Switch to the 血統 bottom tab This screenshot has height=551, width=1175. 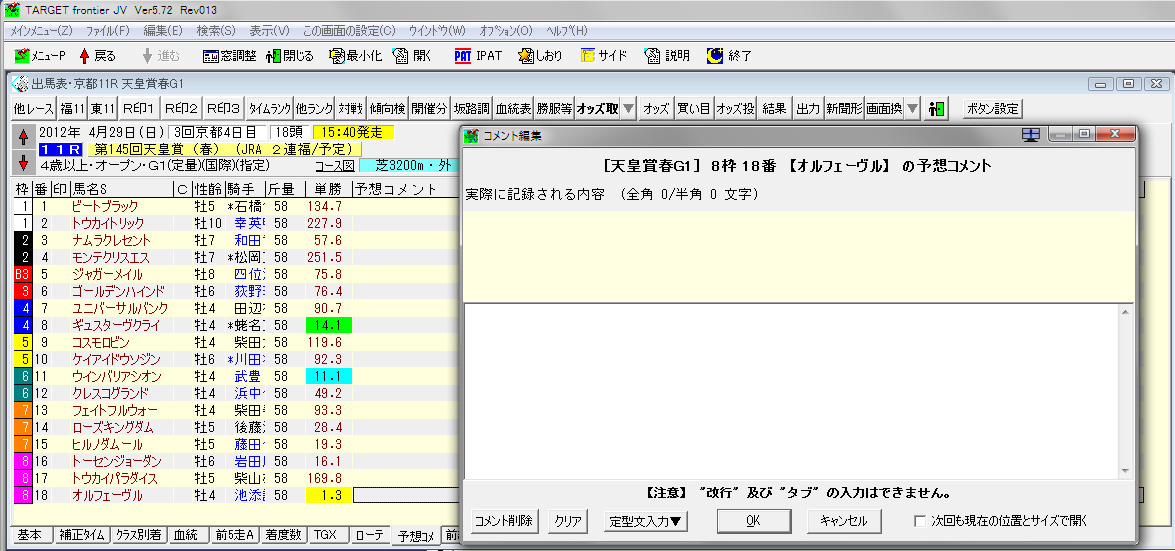[x=185, y=536]
